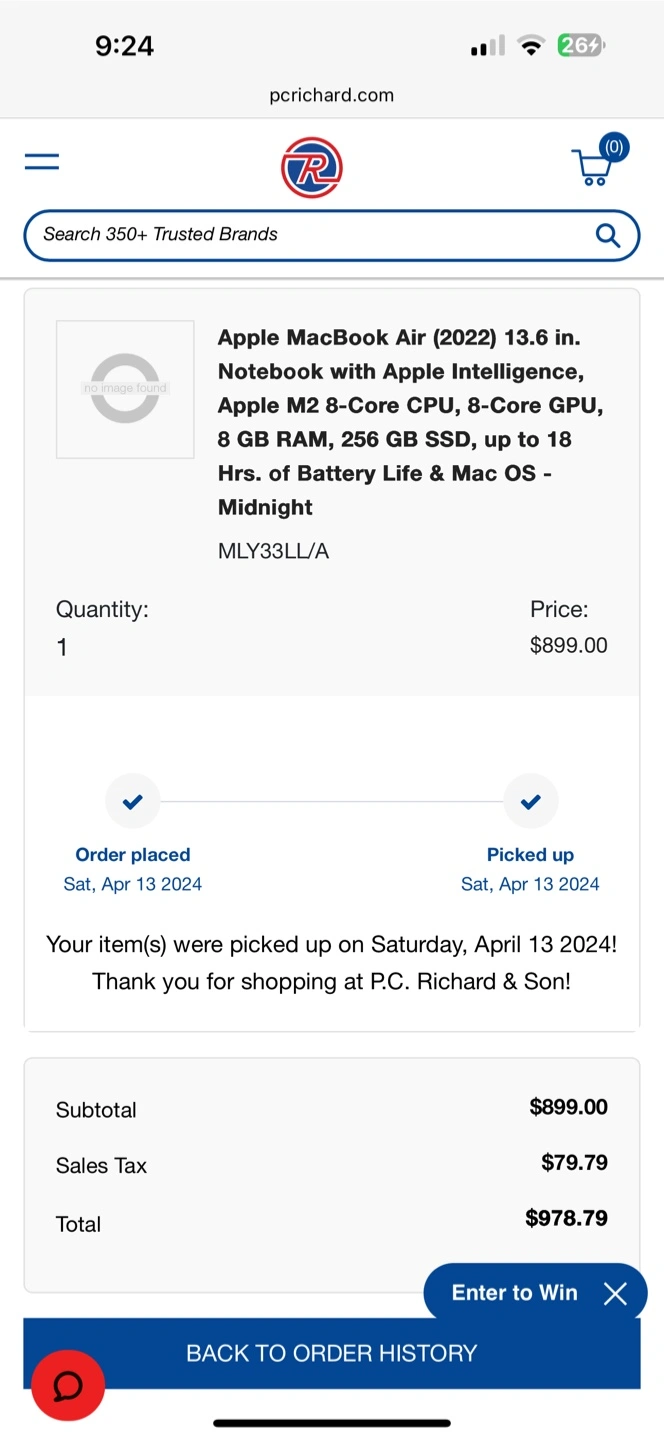
Task: Tap the 9:24 status bar clock
Action: coord(124,46)
